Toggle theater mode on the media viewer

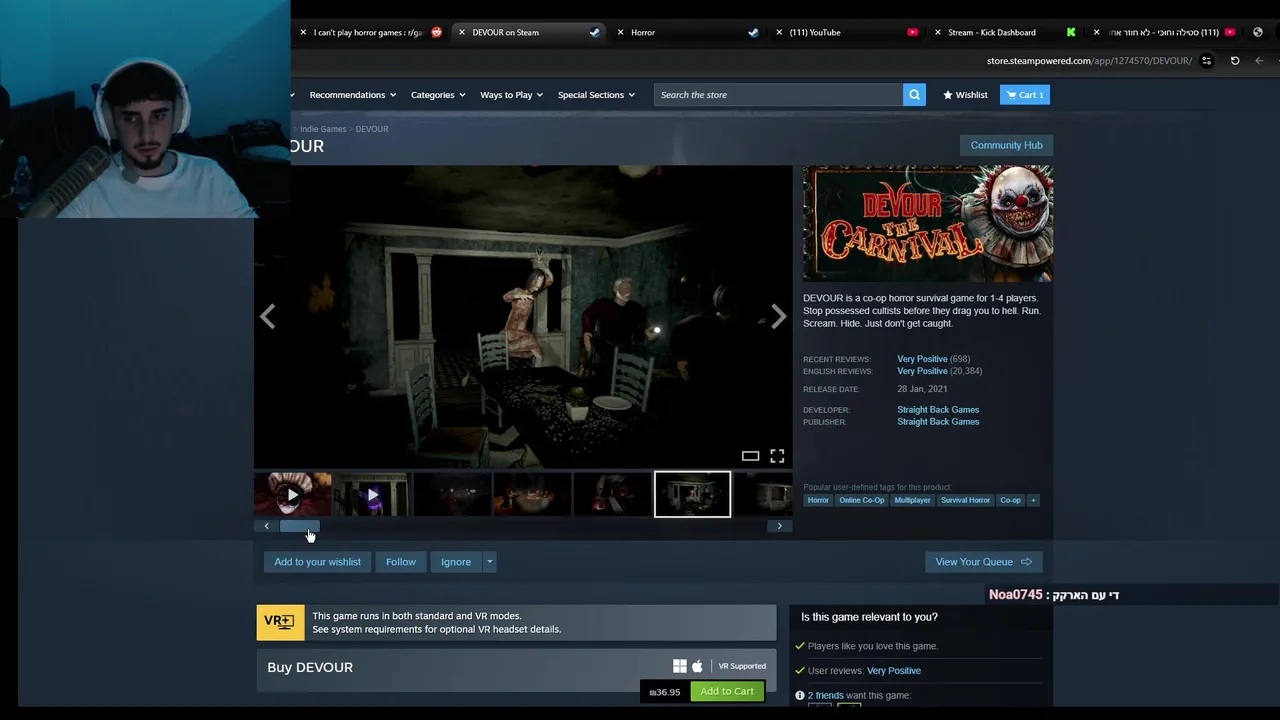750,456
